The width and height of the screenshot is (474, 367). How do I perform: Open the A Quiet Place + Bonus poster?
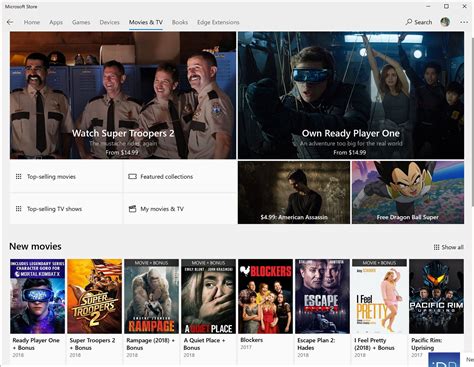[208, 296]
